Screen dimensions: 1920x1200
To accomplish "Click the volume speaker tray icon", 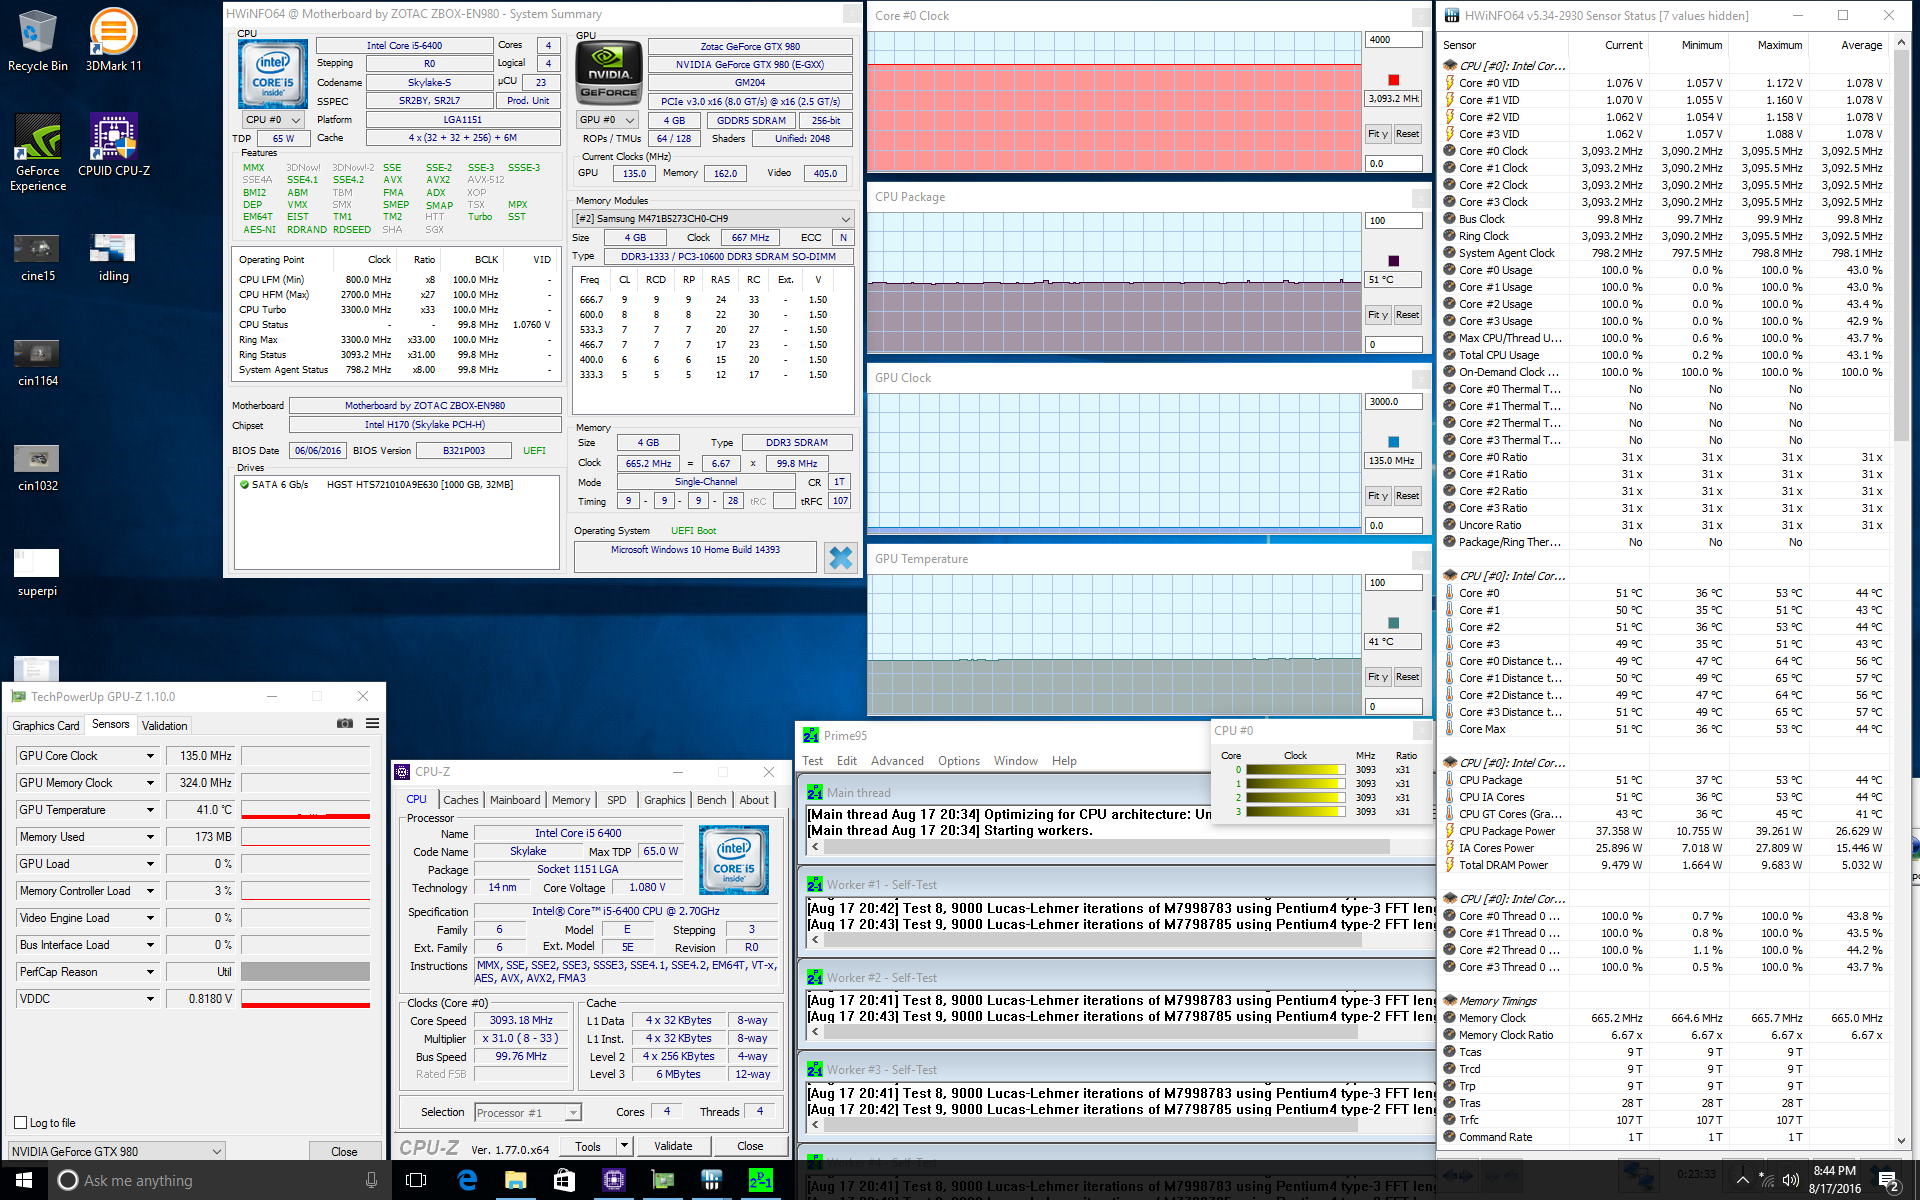I will click(1791, 1181).
